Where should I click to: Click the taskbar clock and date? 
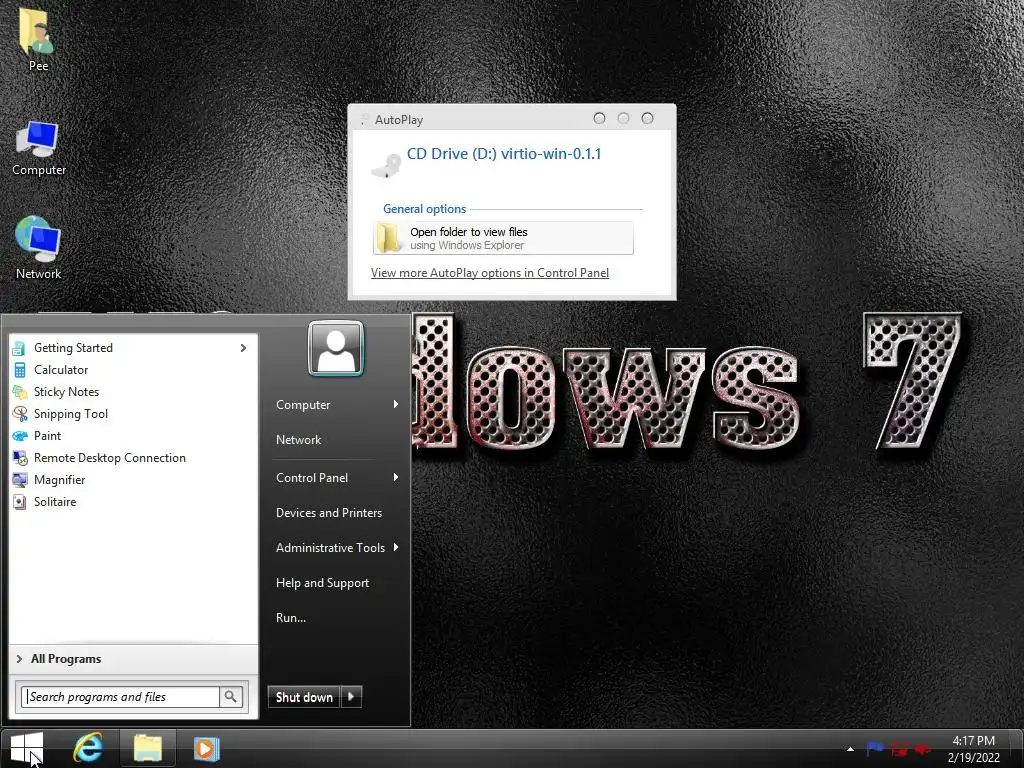point(974,749)
